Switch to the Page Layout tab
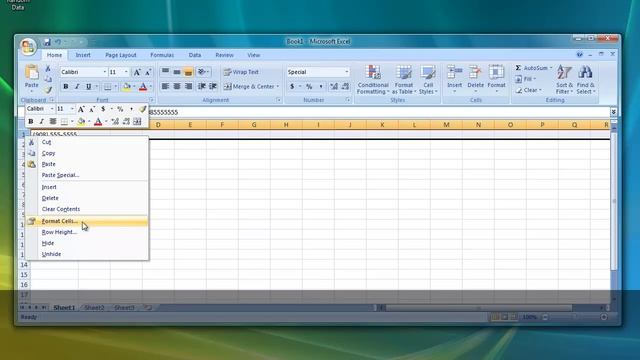The height and width of the screenshot is (360, 640). click(x=120, y=55)
